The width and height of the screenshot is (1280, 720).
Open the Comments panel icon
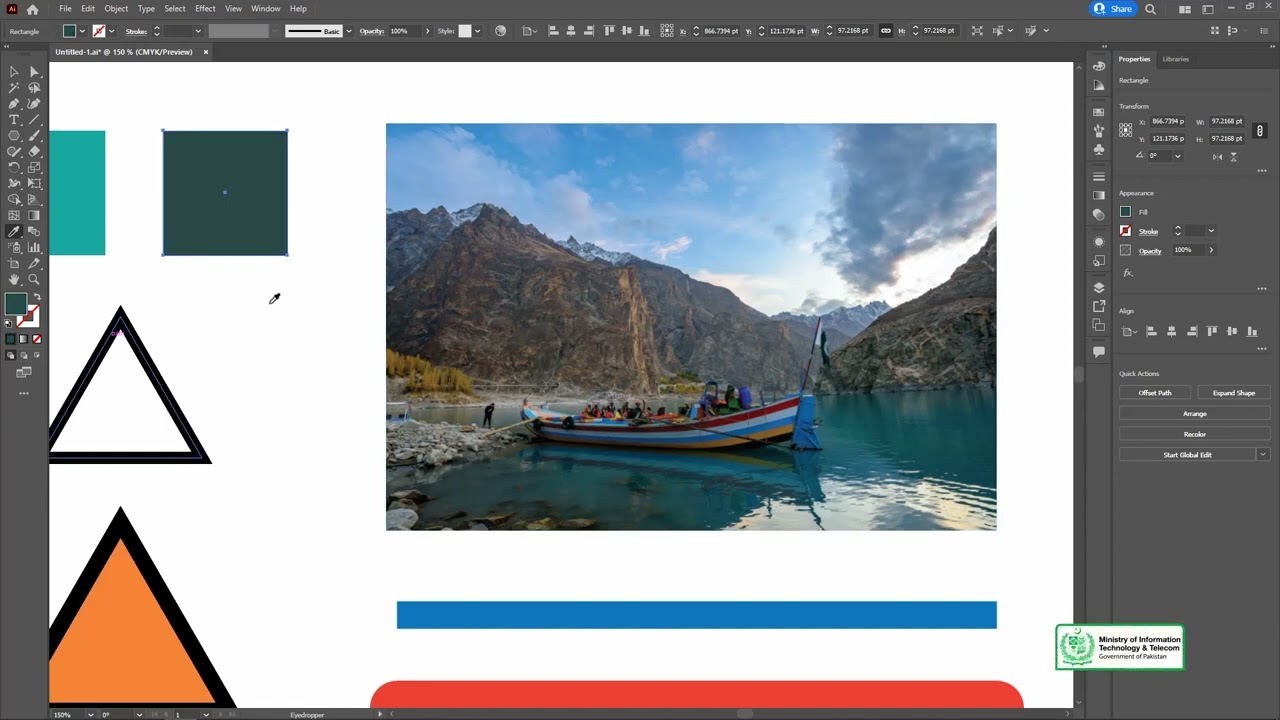tap(1099, 352)
